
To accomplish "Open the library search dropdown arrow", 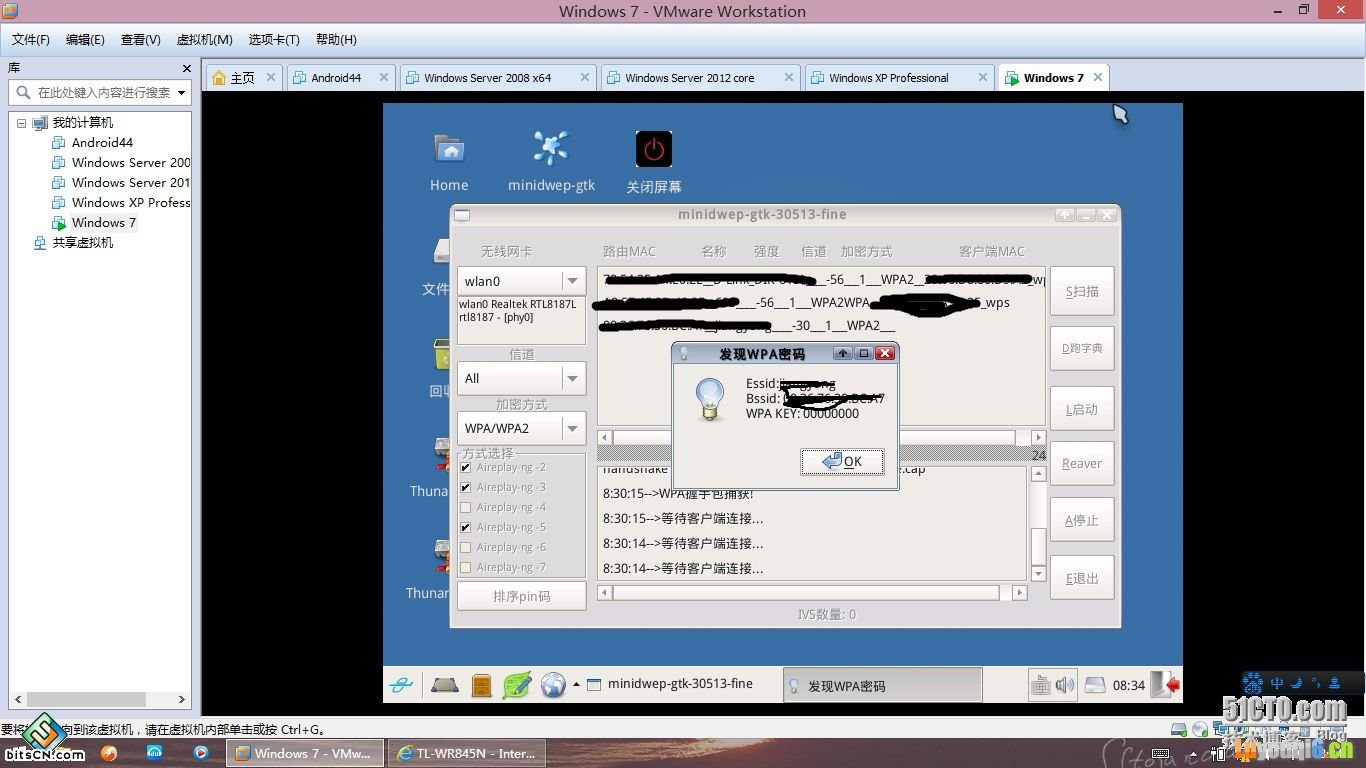I will coord(181,92).
